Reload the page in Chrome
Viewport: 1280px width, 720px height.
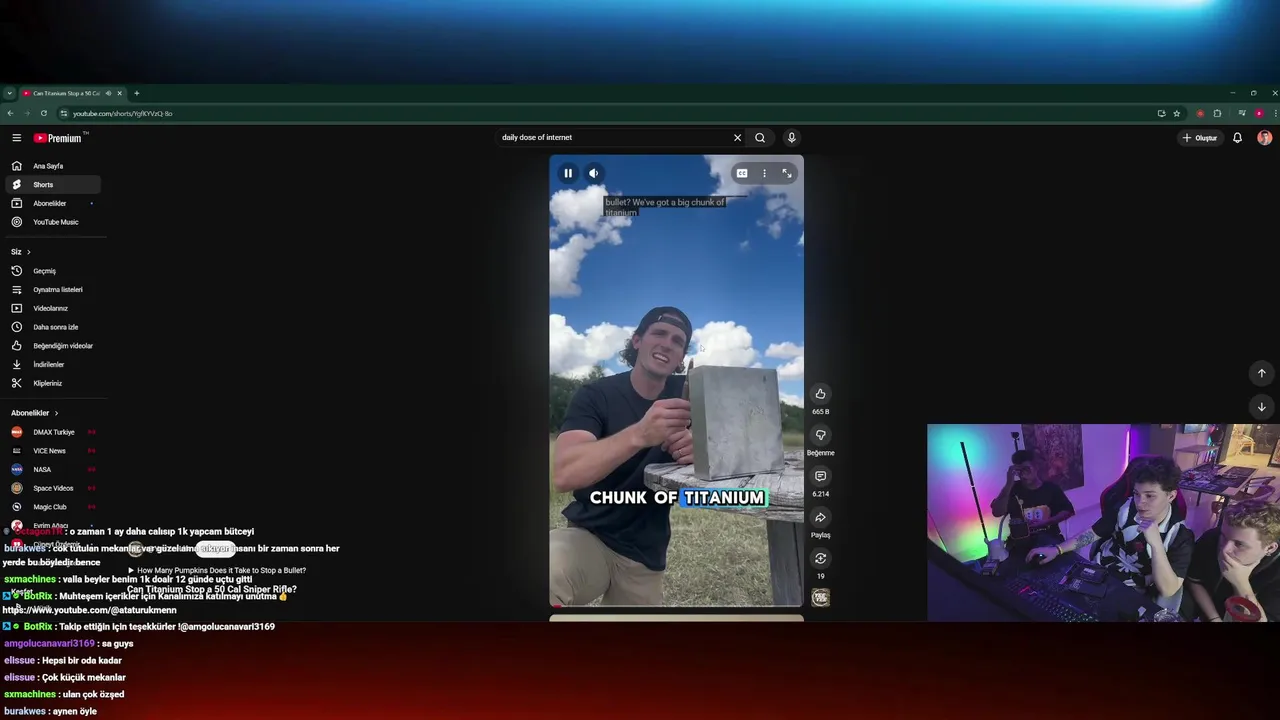point(43,113)
